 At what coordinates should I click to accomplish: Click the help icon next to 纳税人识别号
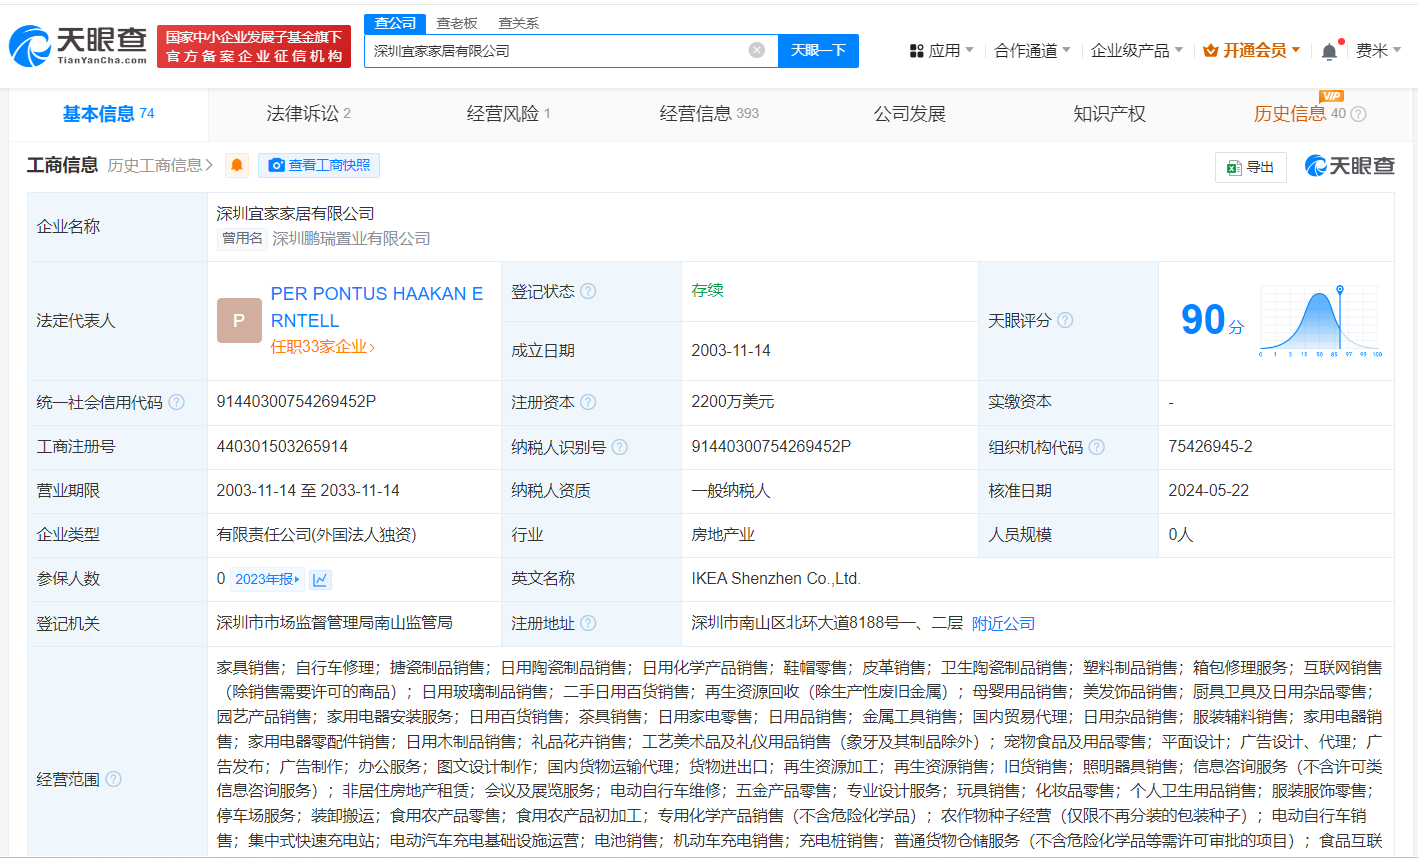[619, 447]
